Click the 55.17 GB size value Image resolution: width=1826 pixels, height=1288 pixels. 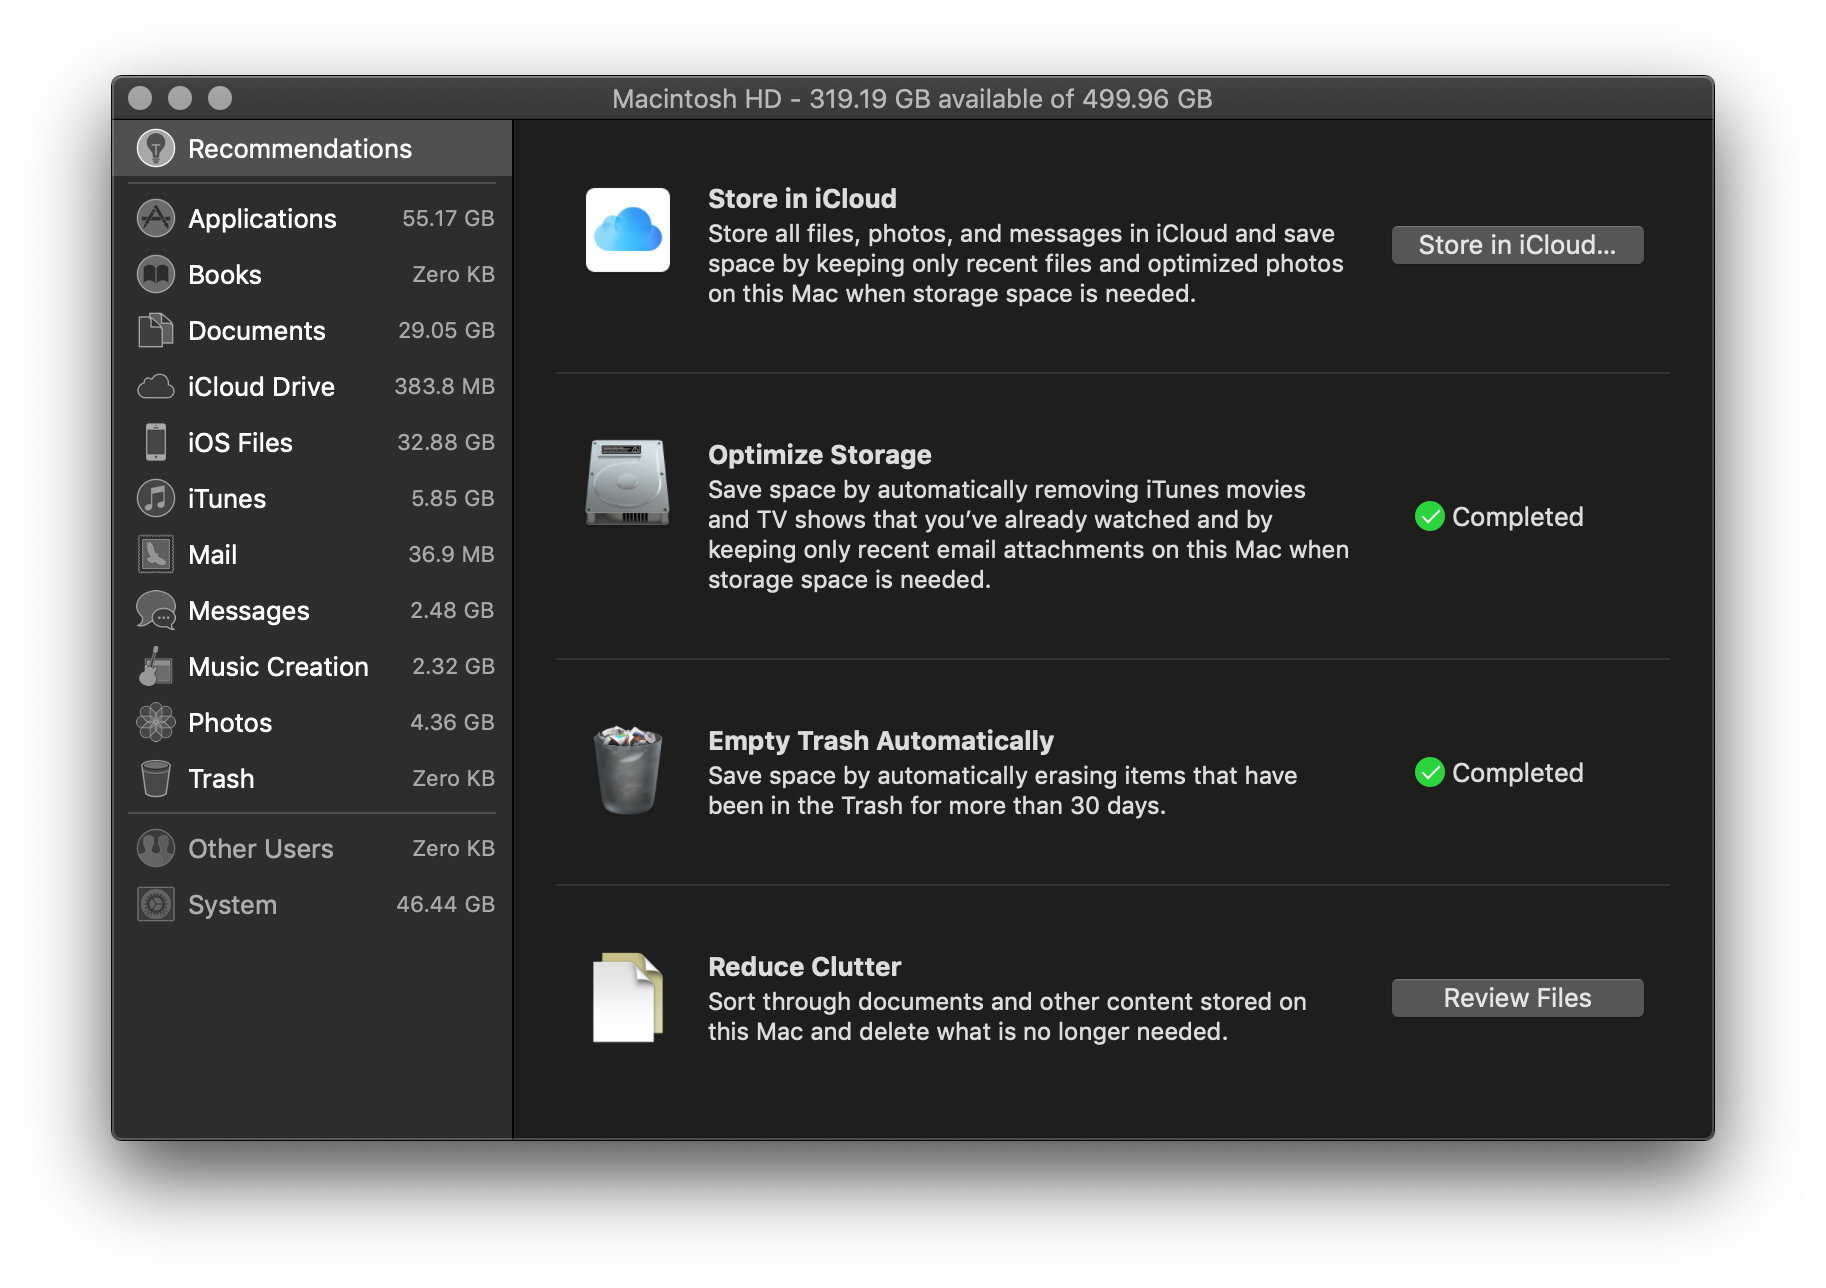[448, 218]
